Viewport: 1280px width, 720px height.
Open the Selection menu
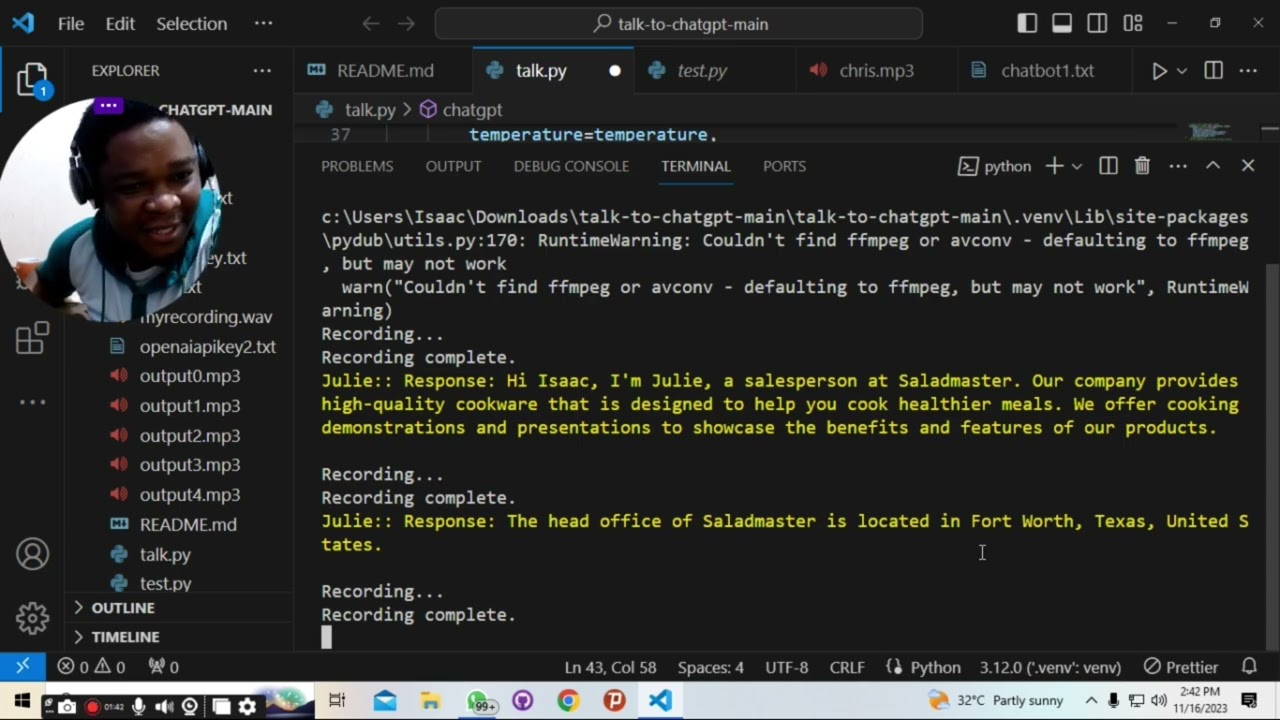click(x=192, y=23)
